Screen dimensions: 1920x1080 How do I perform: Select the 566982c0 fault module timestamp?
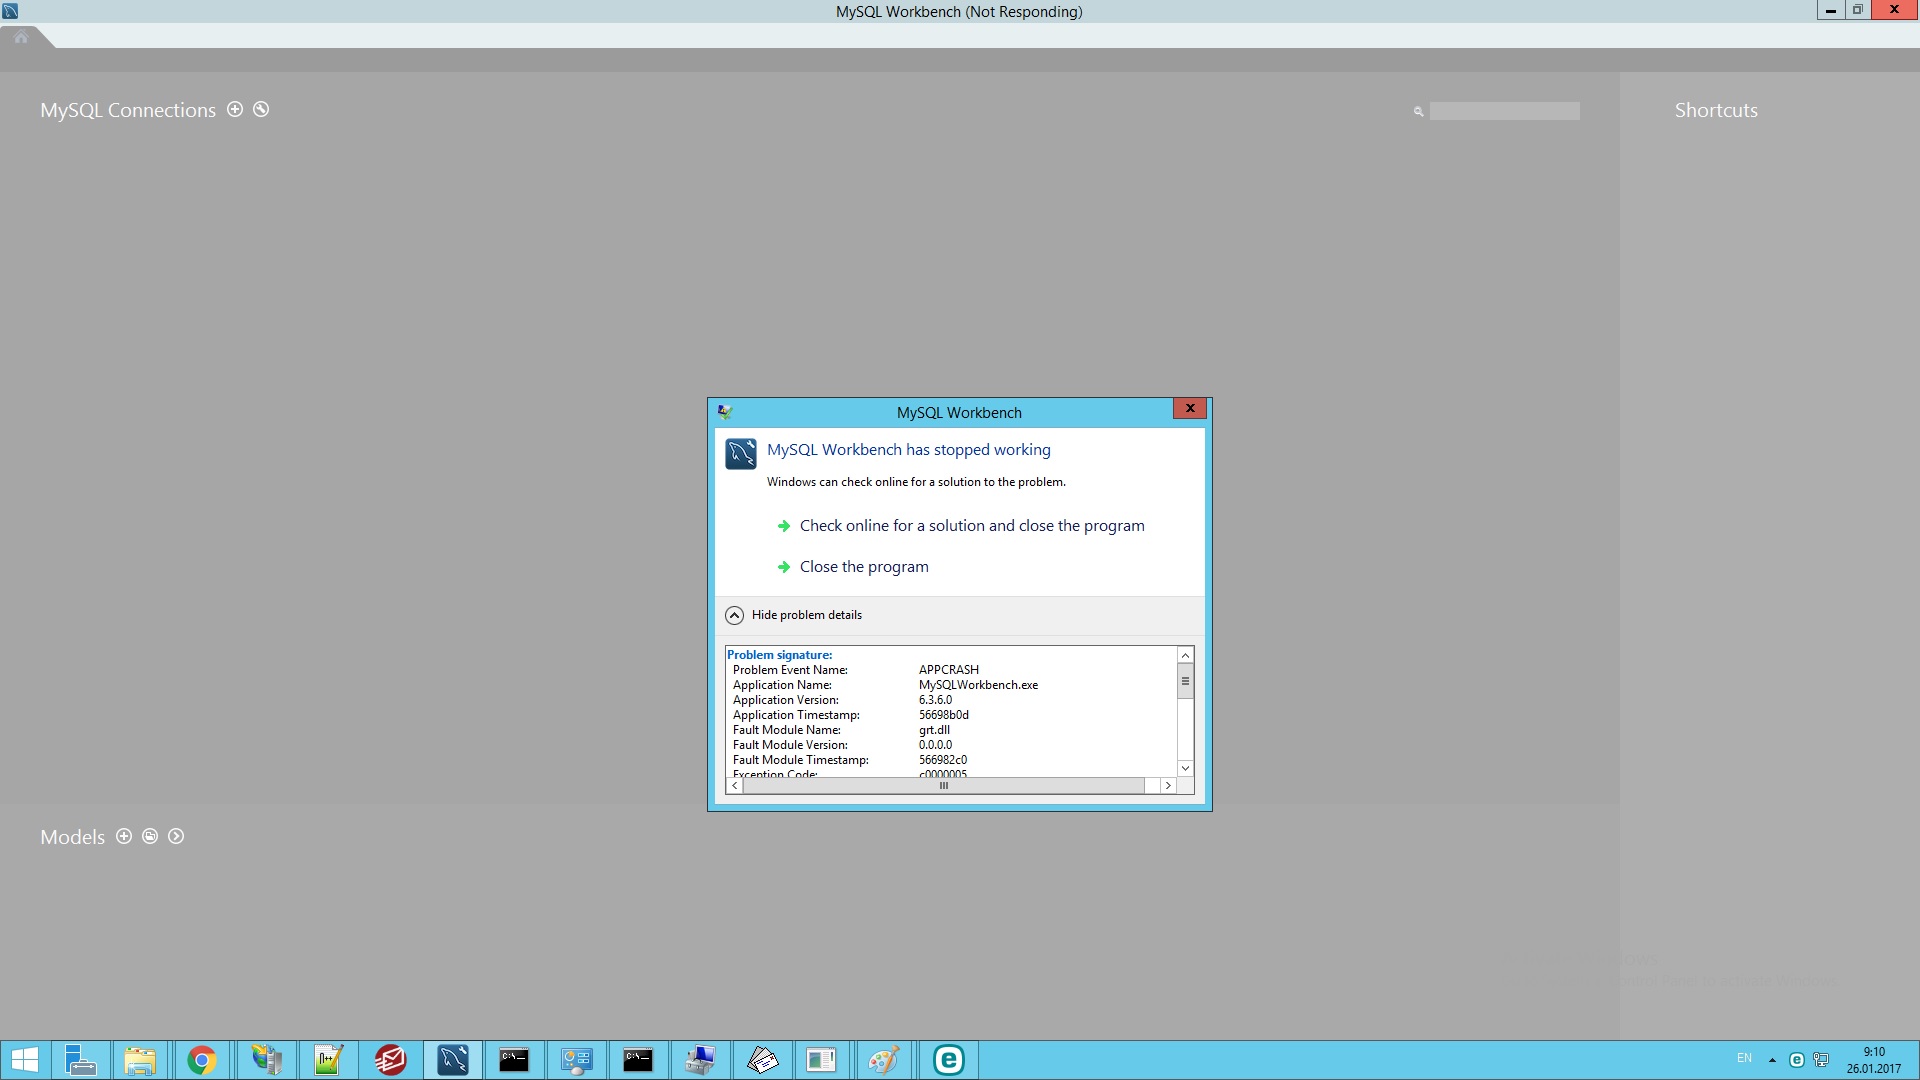(943, 760)
